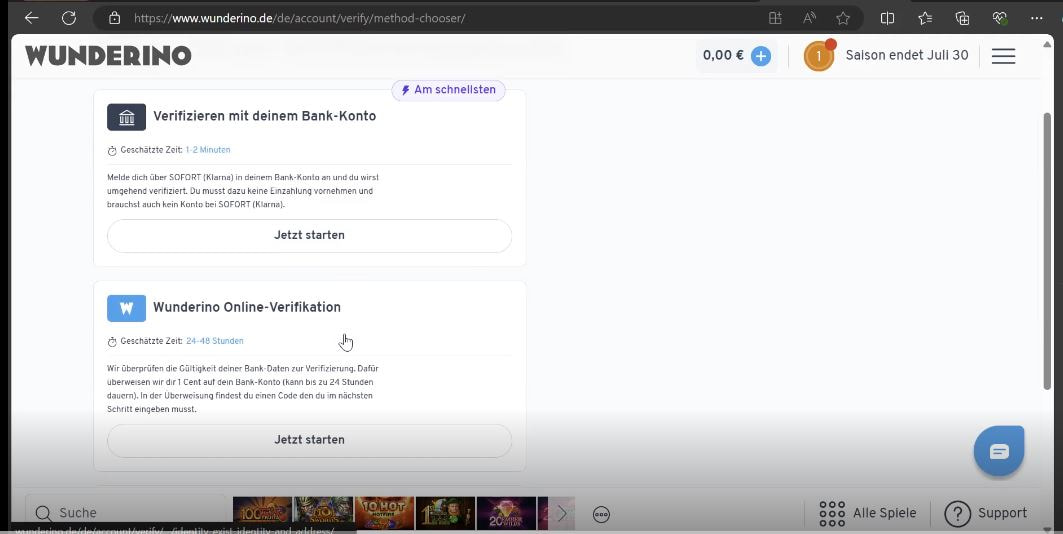Click the Alle Spiele grid icon

(x=832, y=513)
